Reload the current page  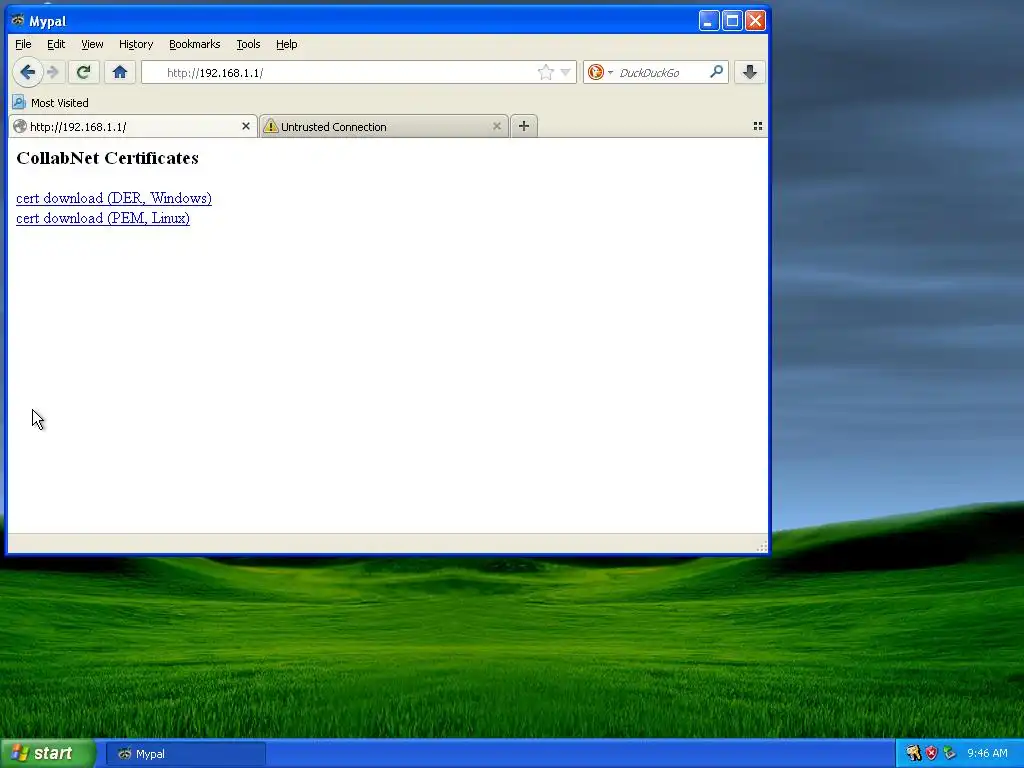[84, 72]
